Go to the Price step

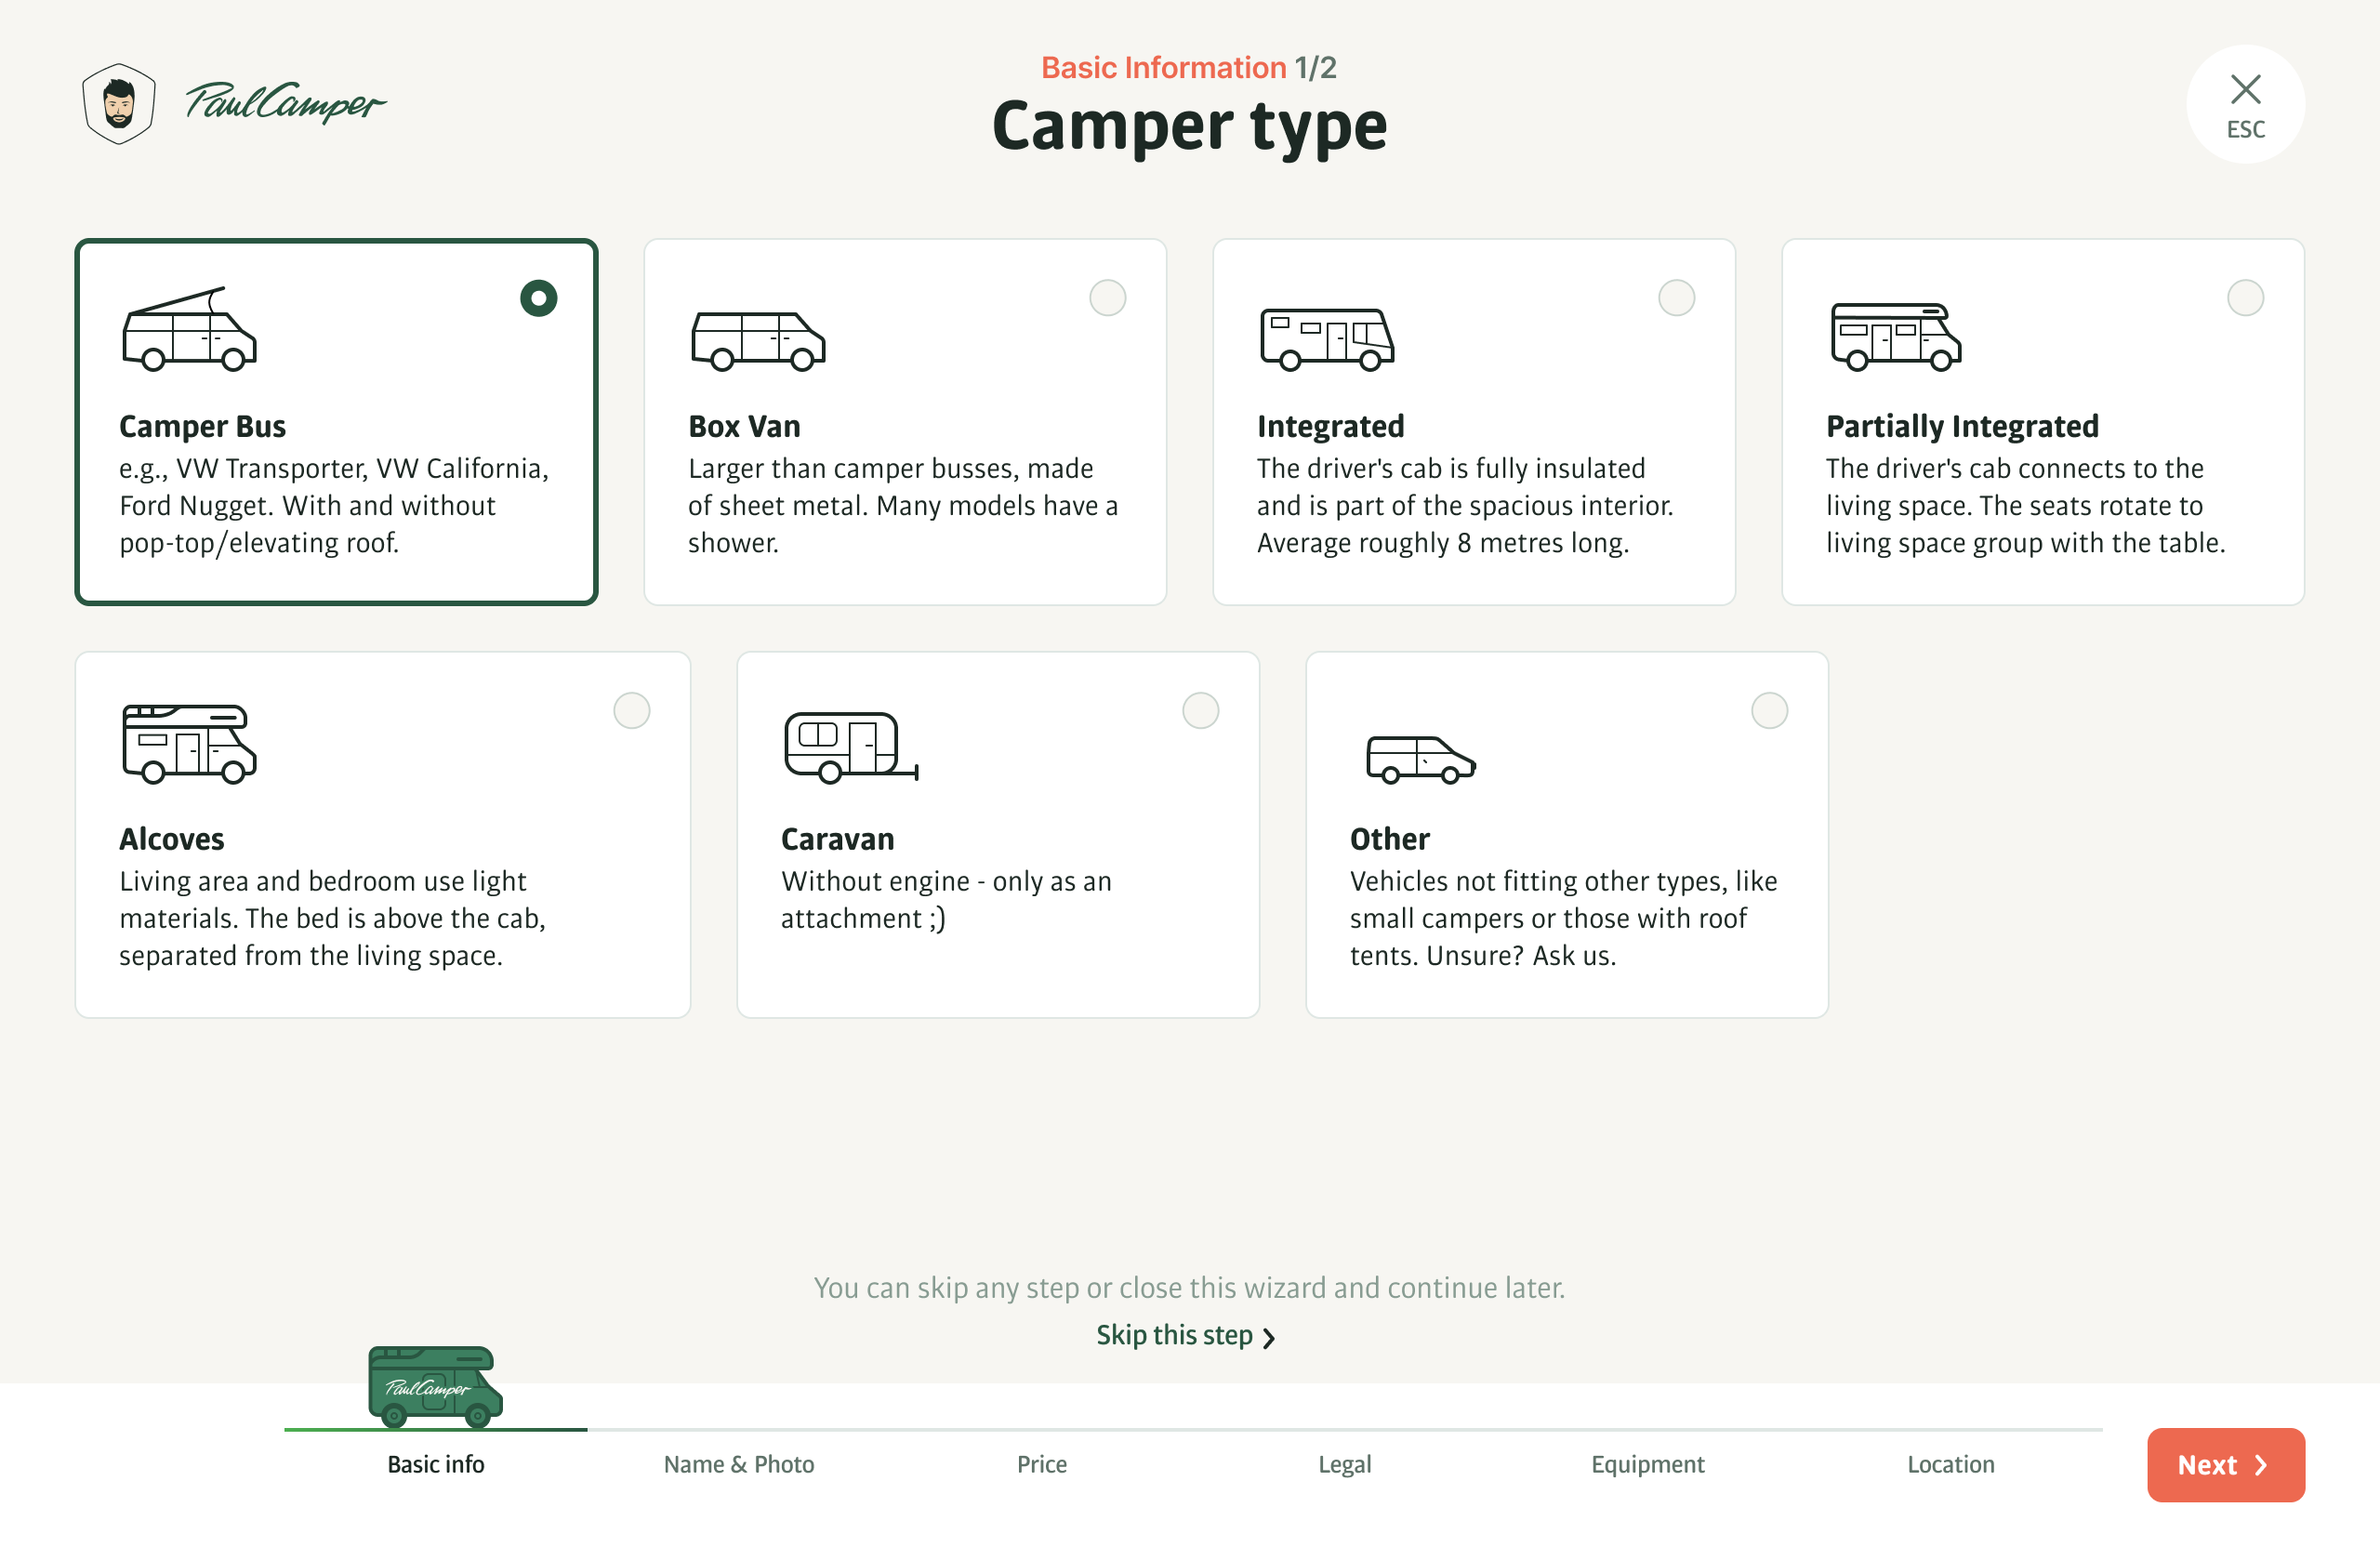1041,1464
